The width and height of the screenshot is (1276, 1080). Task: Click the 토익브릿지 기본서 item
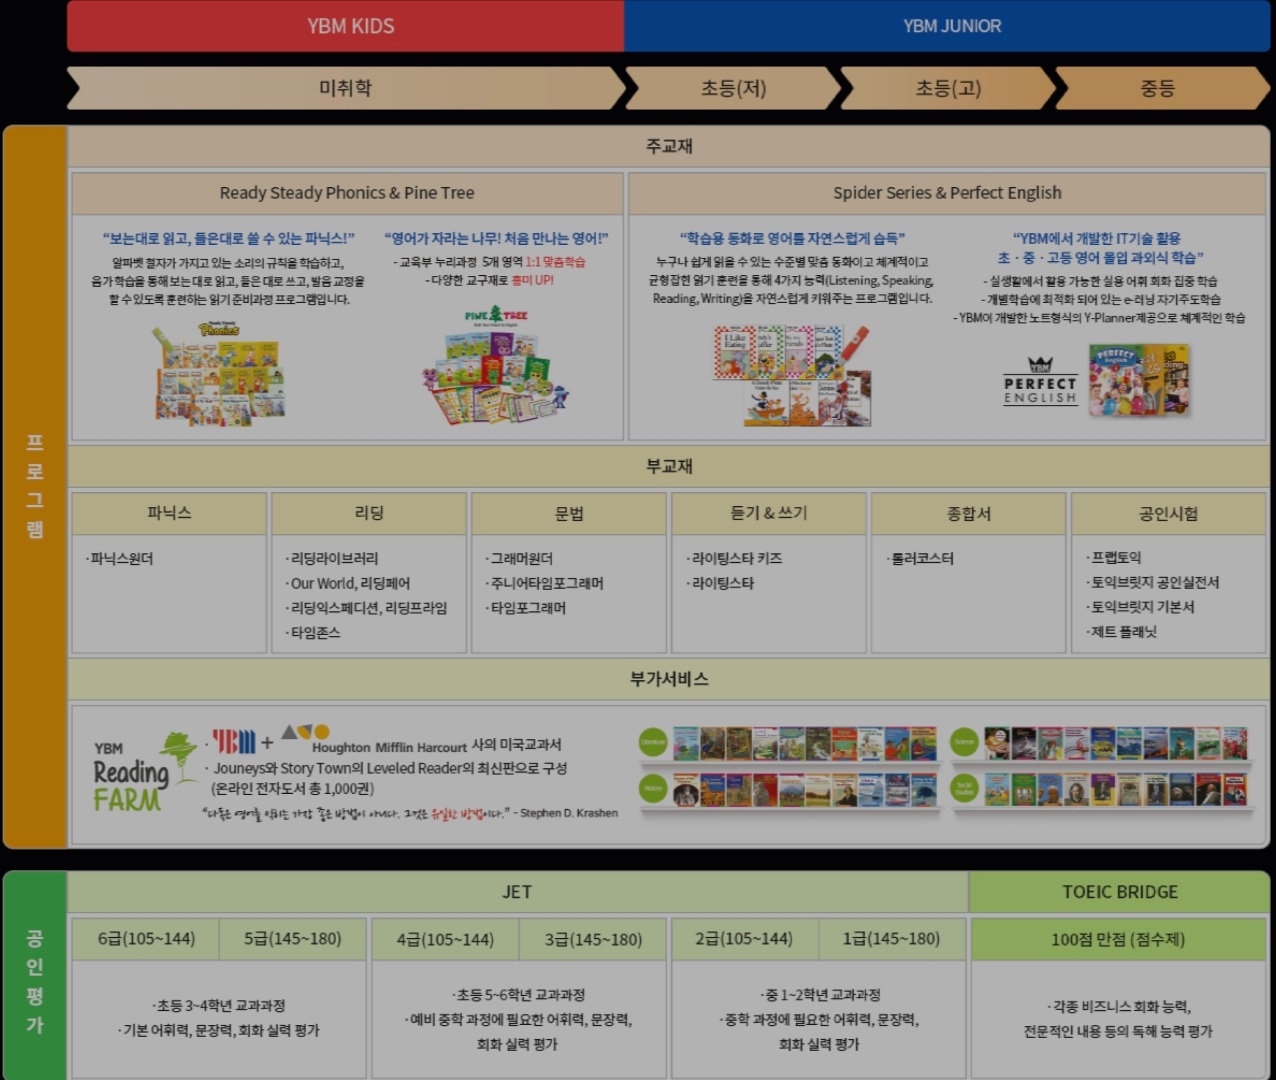(1141, 607)
